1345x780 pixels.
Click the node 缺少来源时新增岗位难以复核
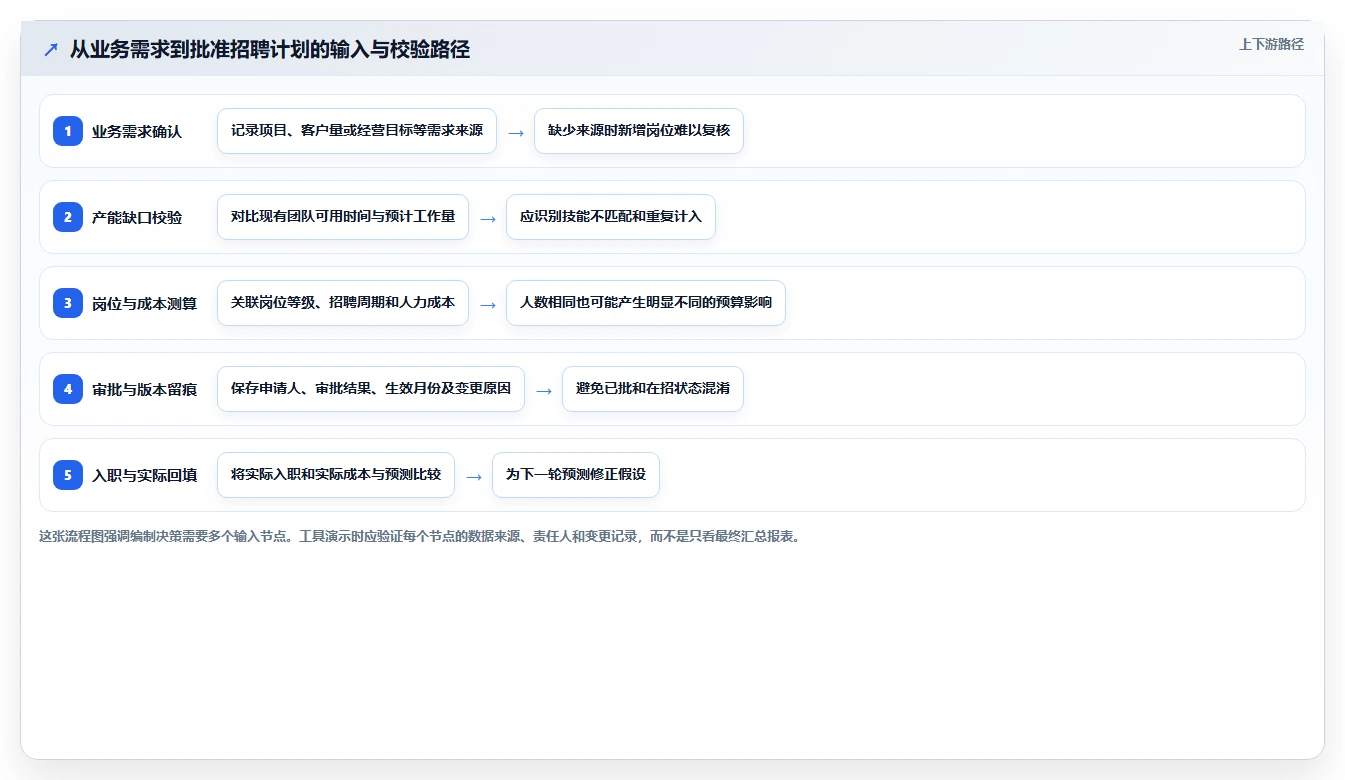pyautogui.click(x=639, y=131)
